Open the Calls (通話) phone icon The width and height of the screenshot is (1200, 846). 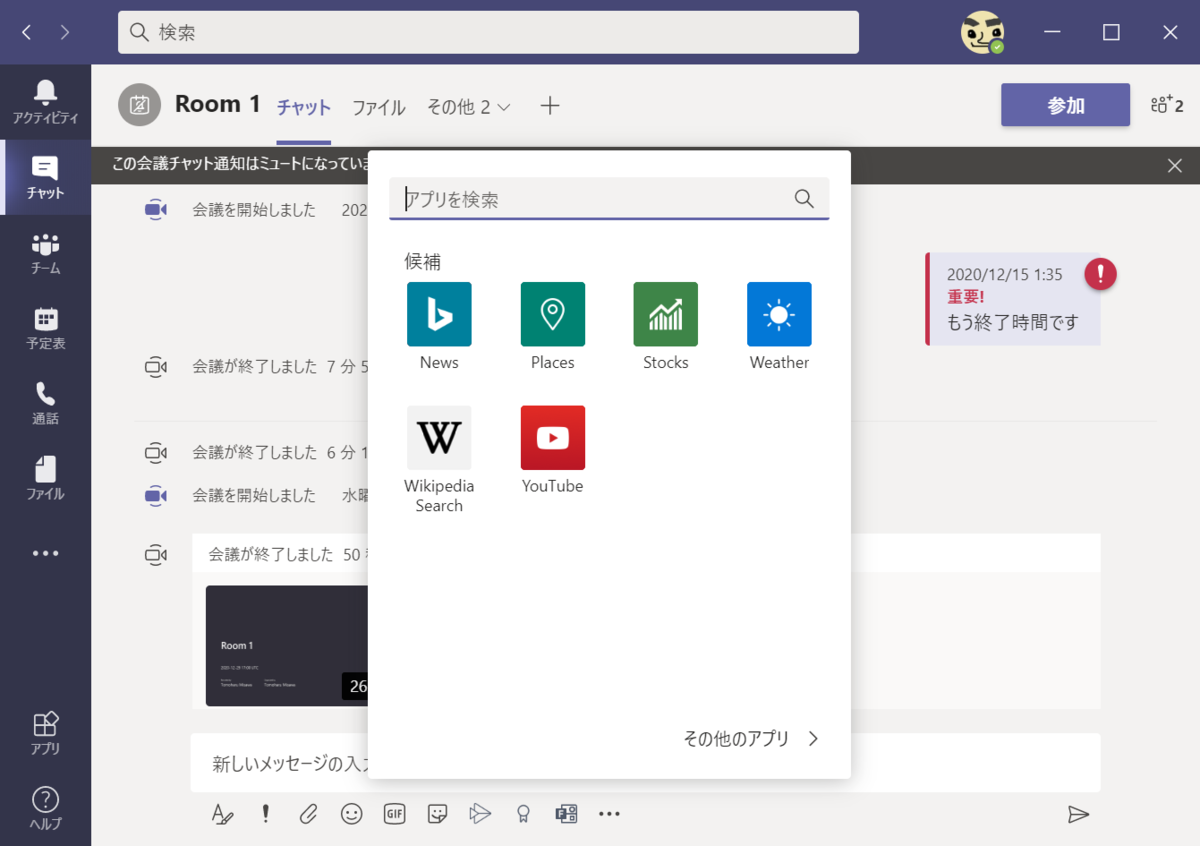pos(45,403)
